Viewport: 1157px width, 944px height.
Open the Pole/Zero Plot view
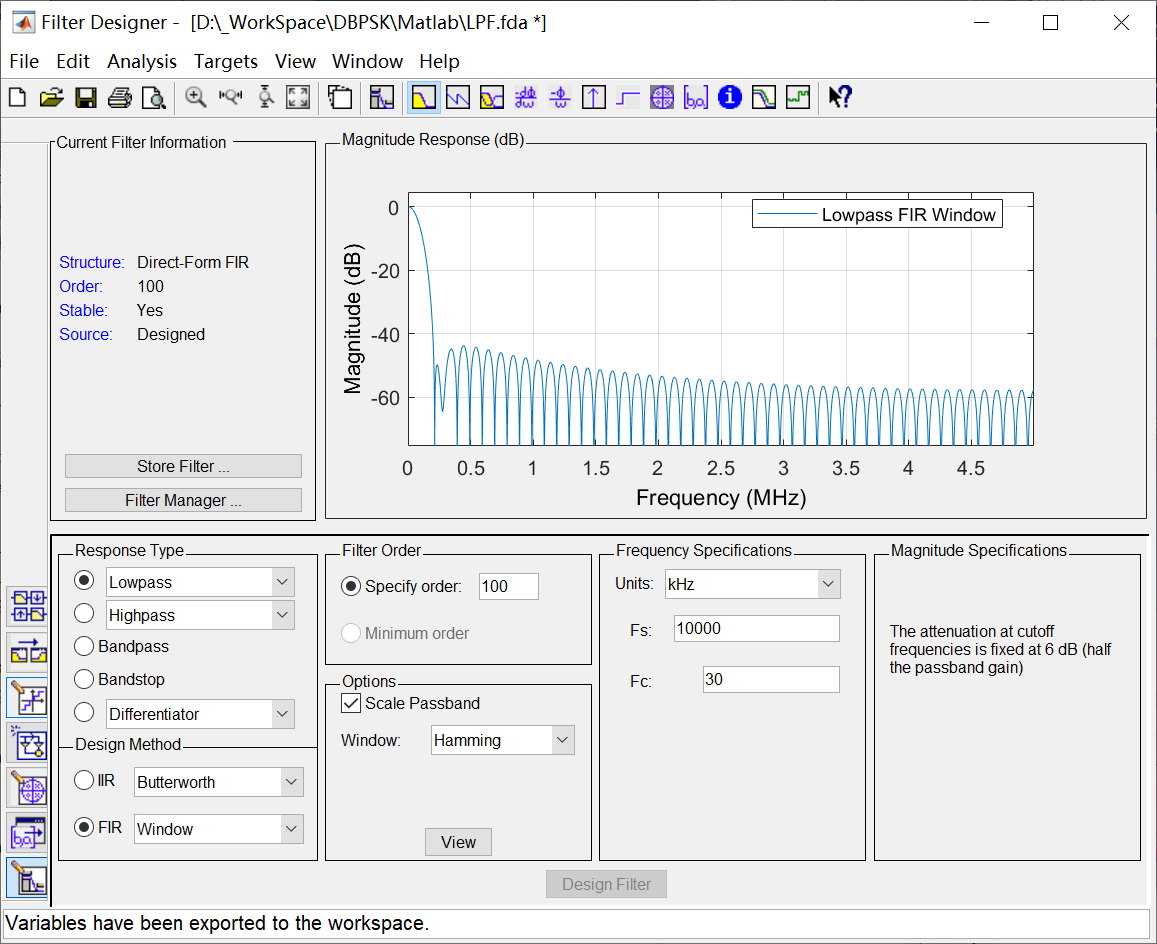(x=662, y=97)
